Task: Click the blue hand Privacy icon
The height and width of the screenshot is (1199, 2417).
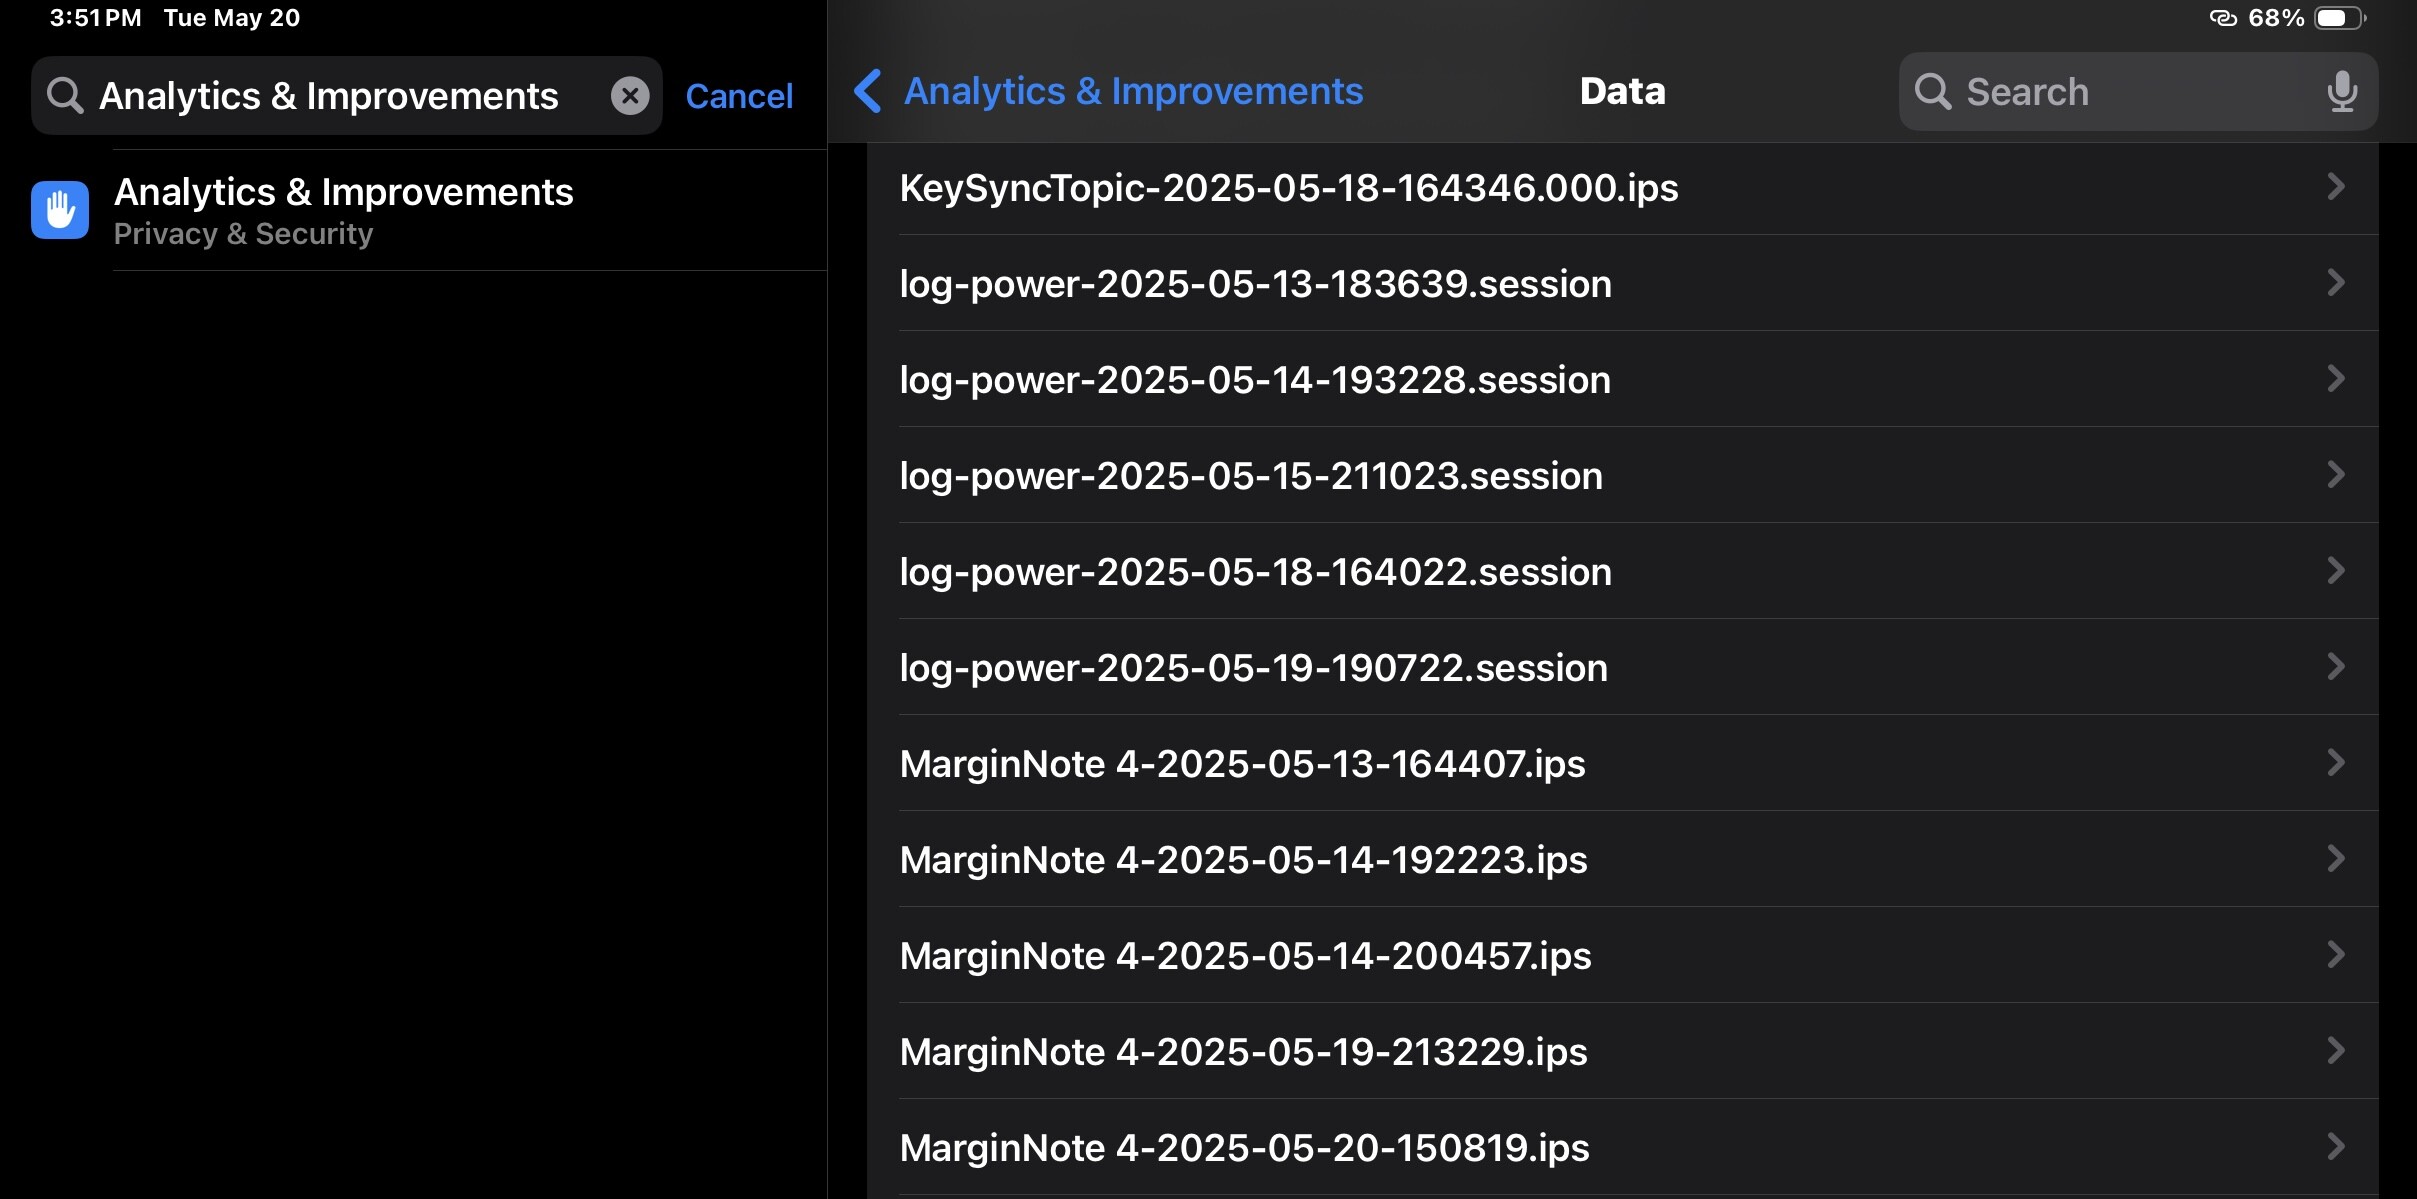Action: (60, 210)
